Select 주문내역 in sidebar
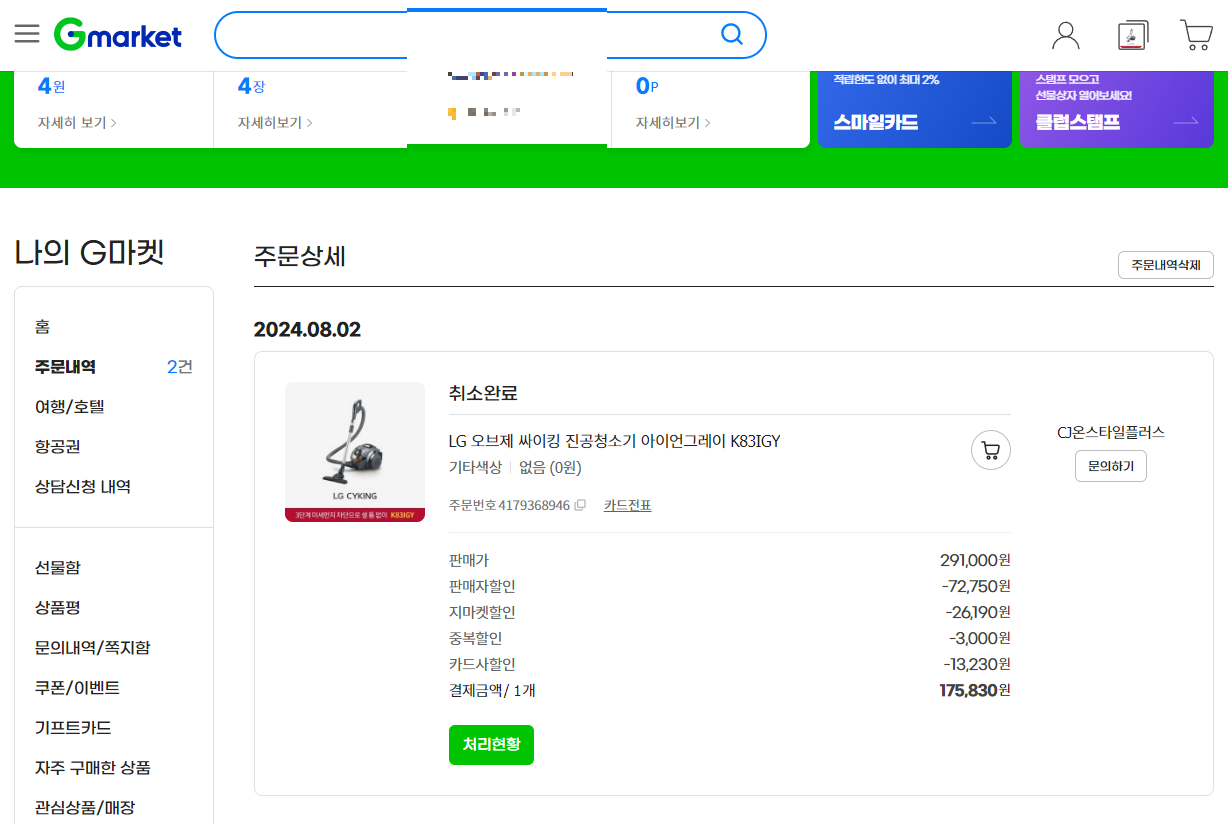The height and width of the screenshot is (824, 1228). click(65, 367)
